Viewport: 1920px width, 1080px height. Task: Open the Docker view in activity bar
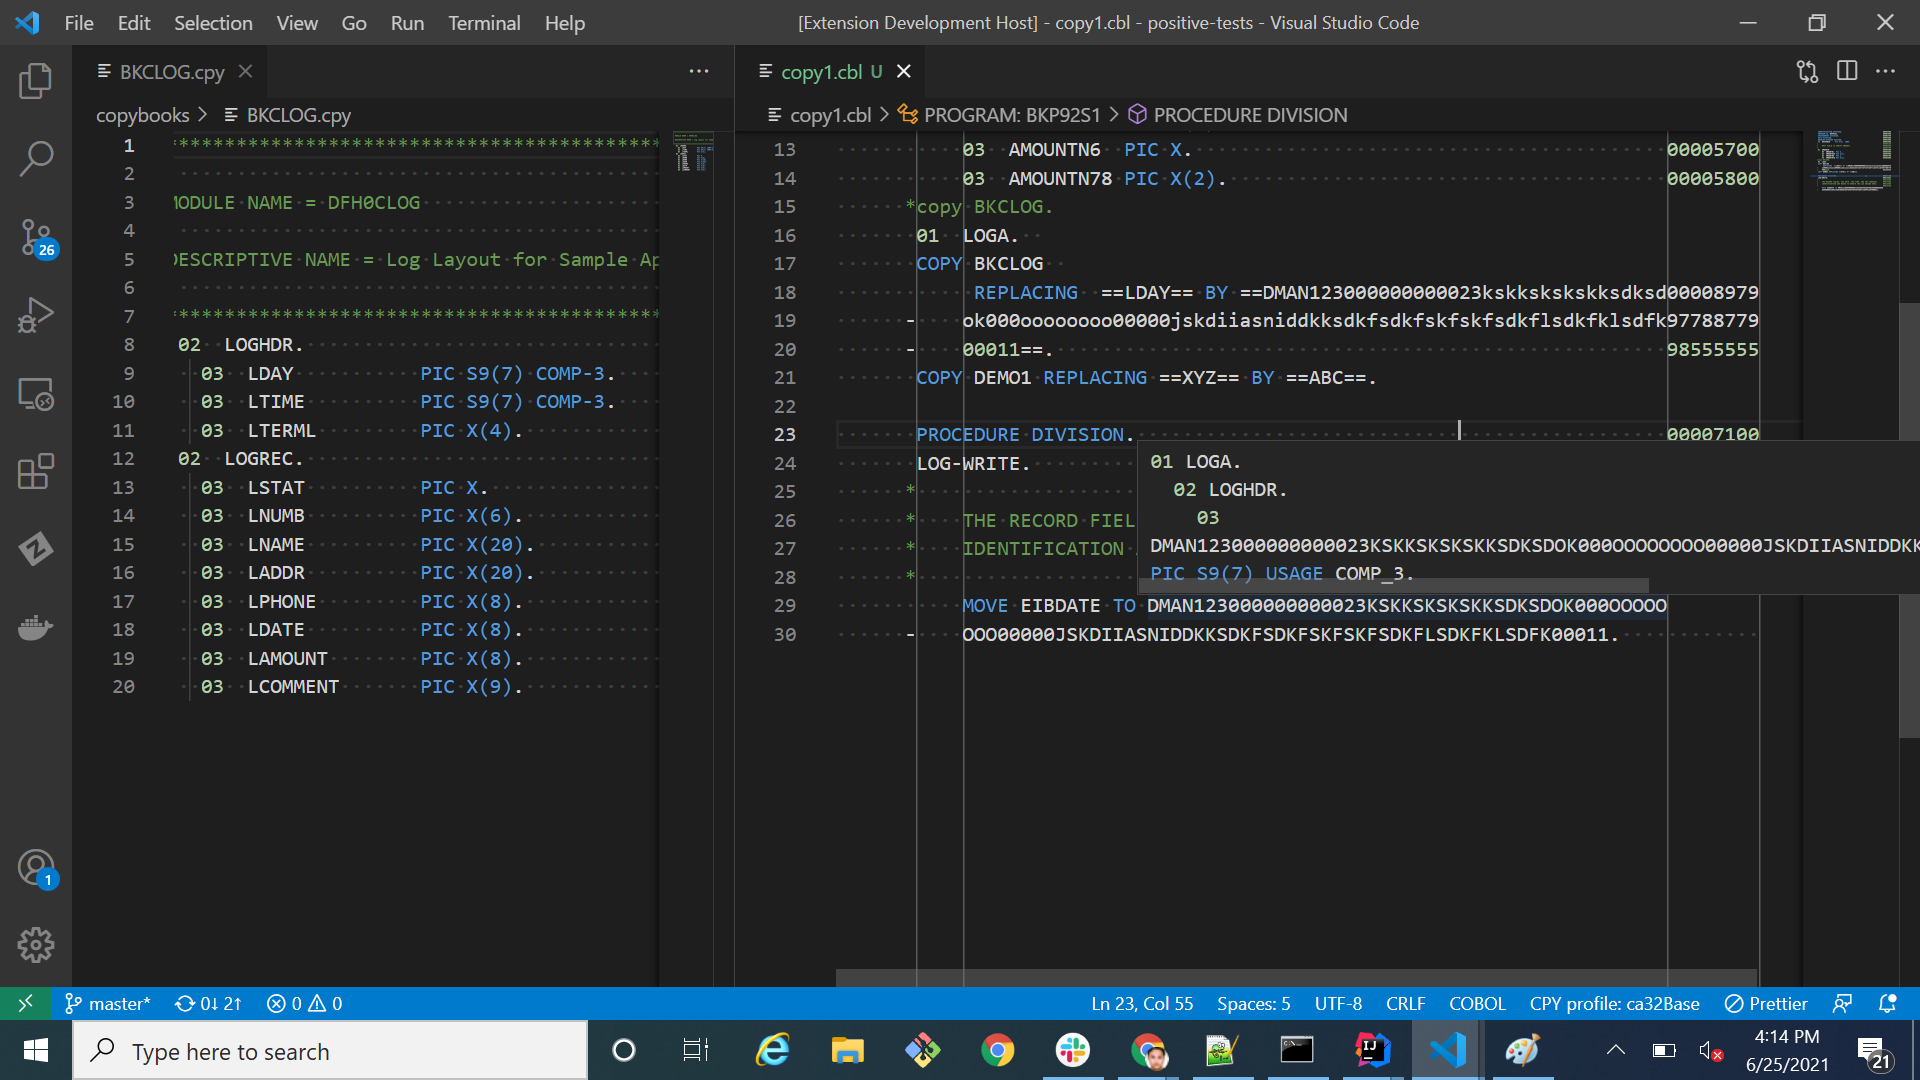click(x=36, y=627)
